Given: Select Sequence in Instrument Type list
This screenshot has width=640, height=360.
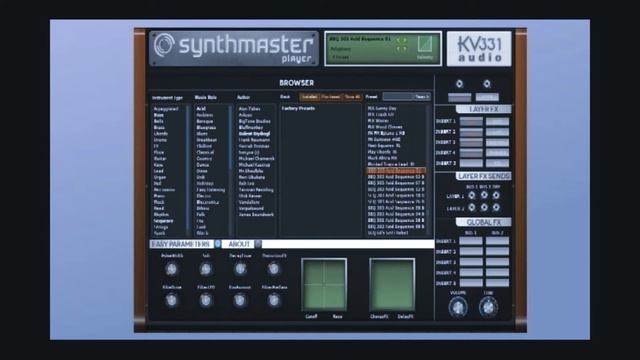Looking at the screenshot, I should [163, 221].
